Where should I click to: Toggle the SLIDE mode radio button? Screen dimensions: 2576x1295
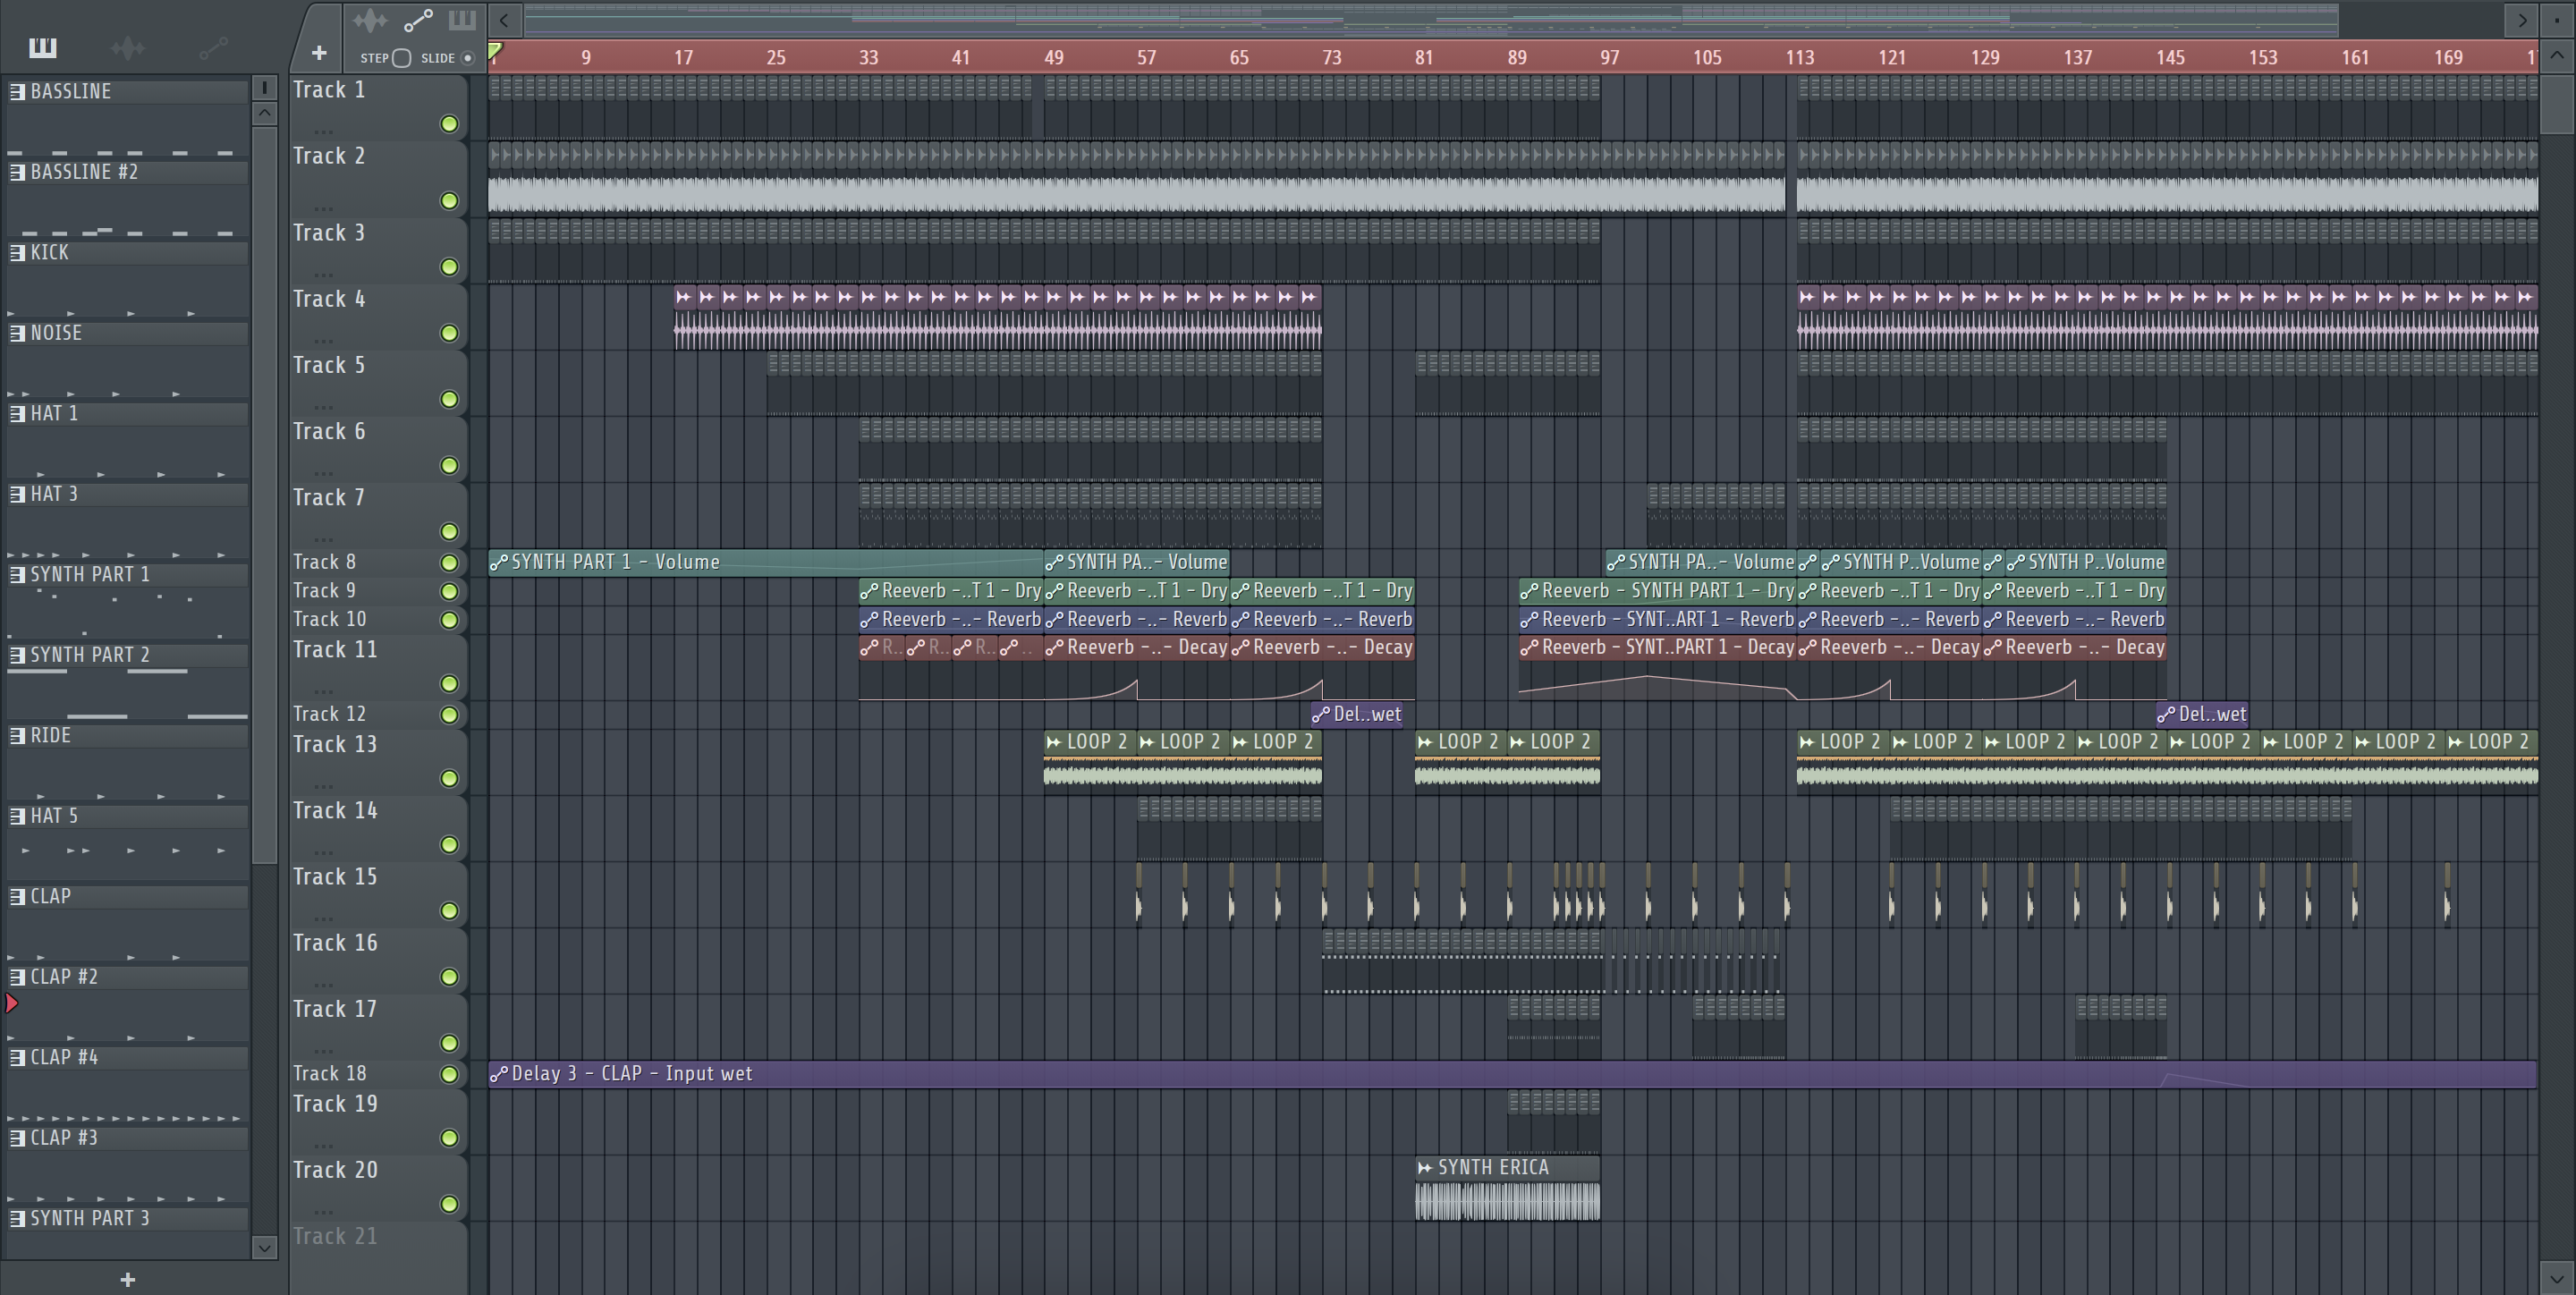[467, 58]
